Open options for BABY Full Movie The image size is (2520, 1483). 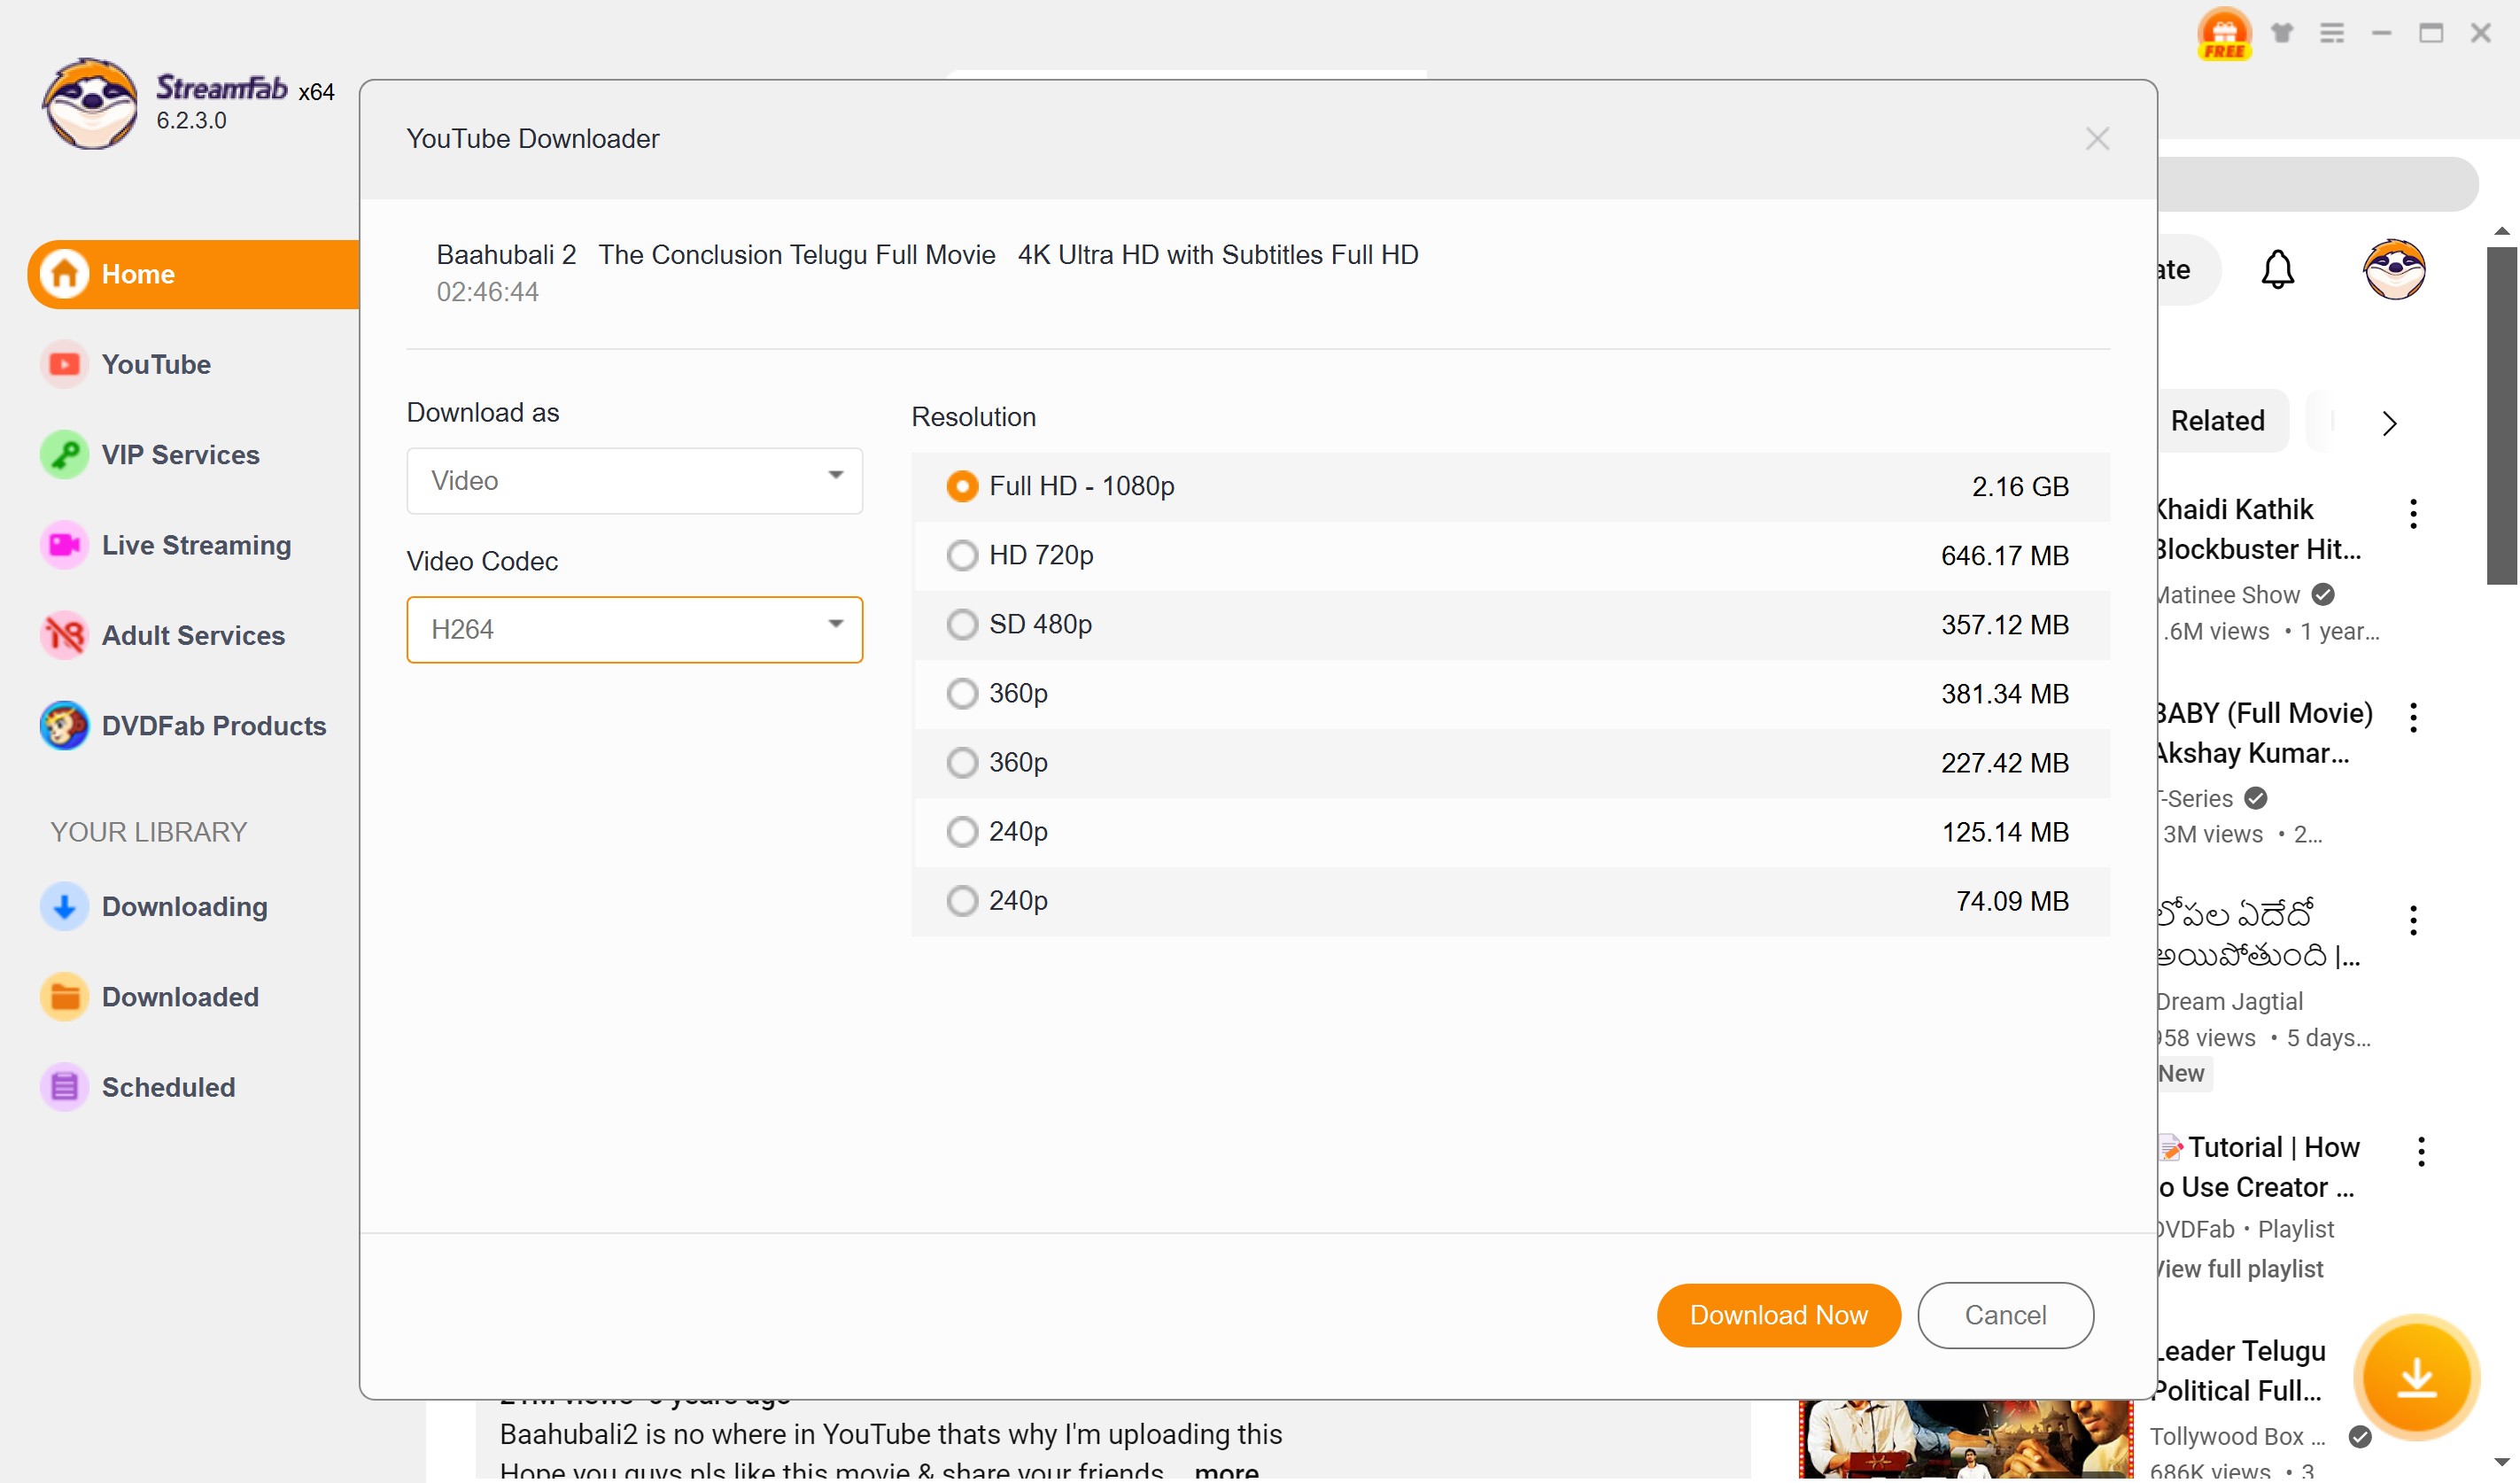coord(2413,717)
